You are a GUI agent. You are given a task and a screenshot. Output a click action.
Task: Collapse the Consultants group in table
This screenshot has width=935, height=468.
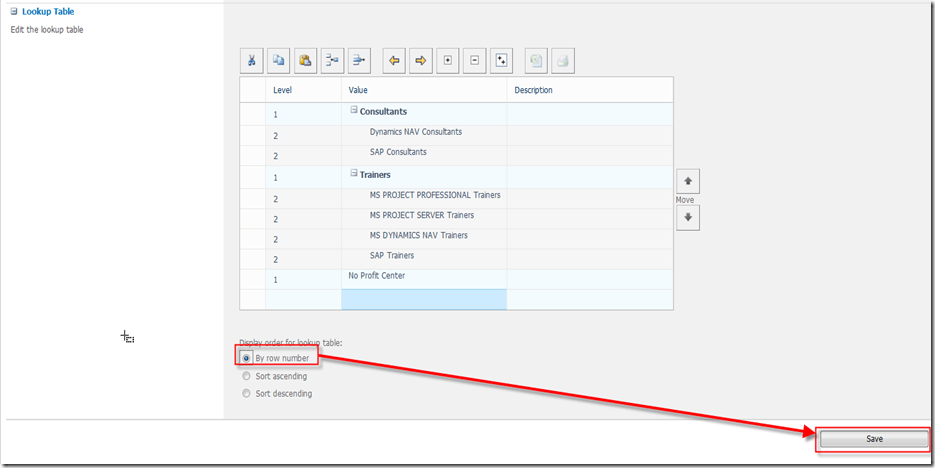pos(353,111)
